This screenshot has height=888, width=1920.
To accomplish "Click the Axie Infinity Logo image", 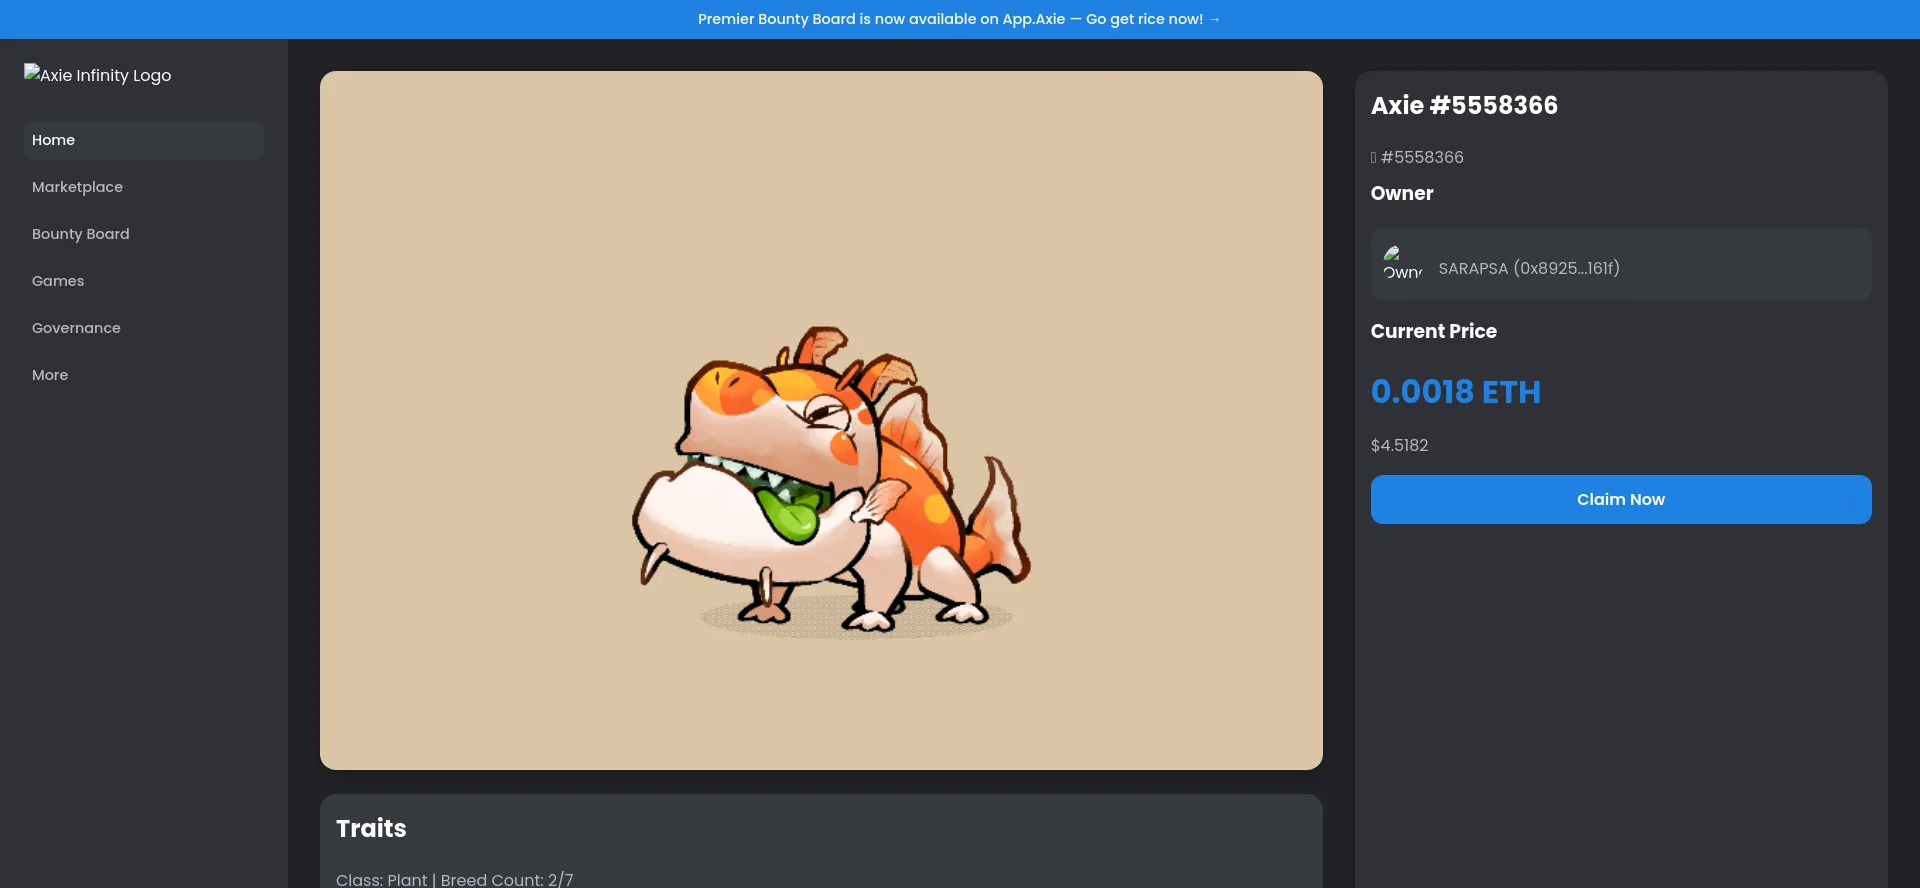I will pyautogui.click(x=98, y=75).
